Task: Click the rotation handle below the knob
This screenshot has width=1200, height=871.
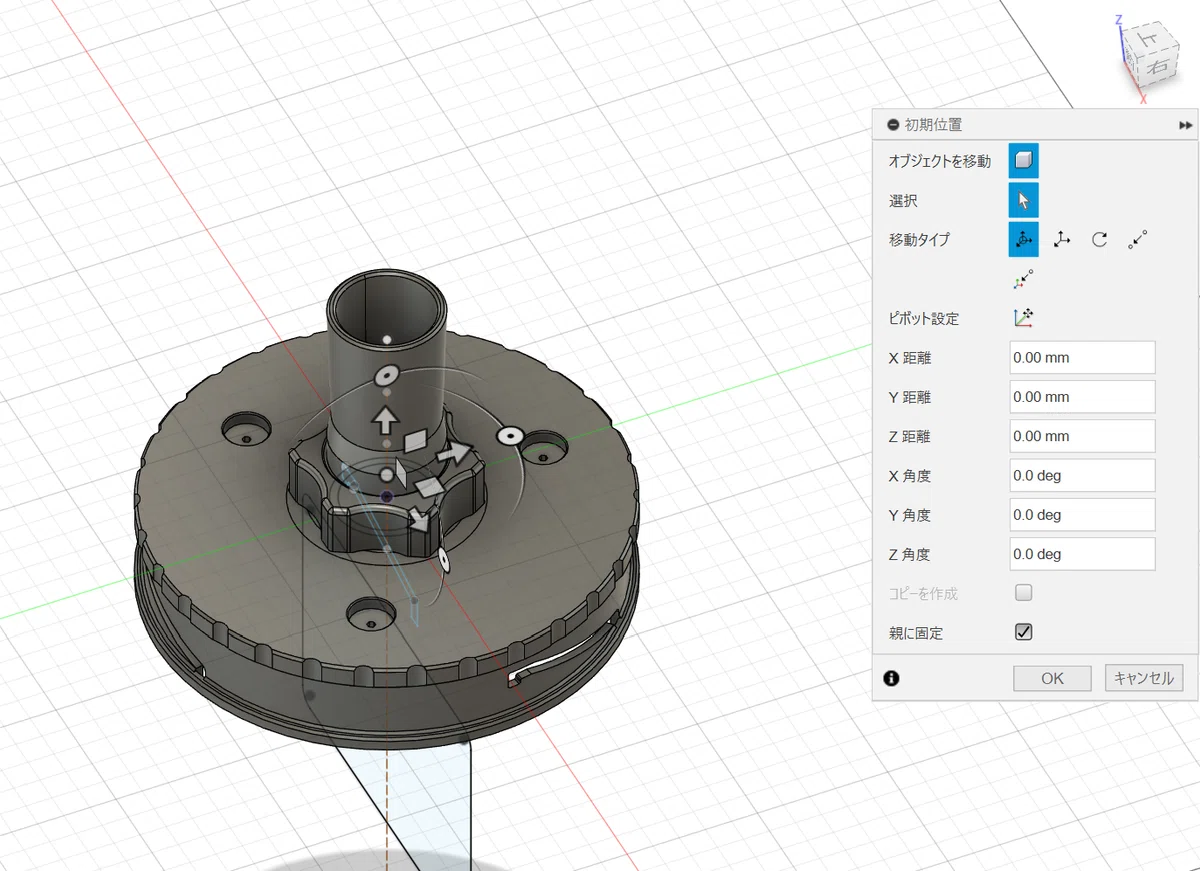Action: 445,562
